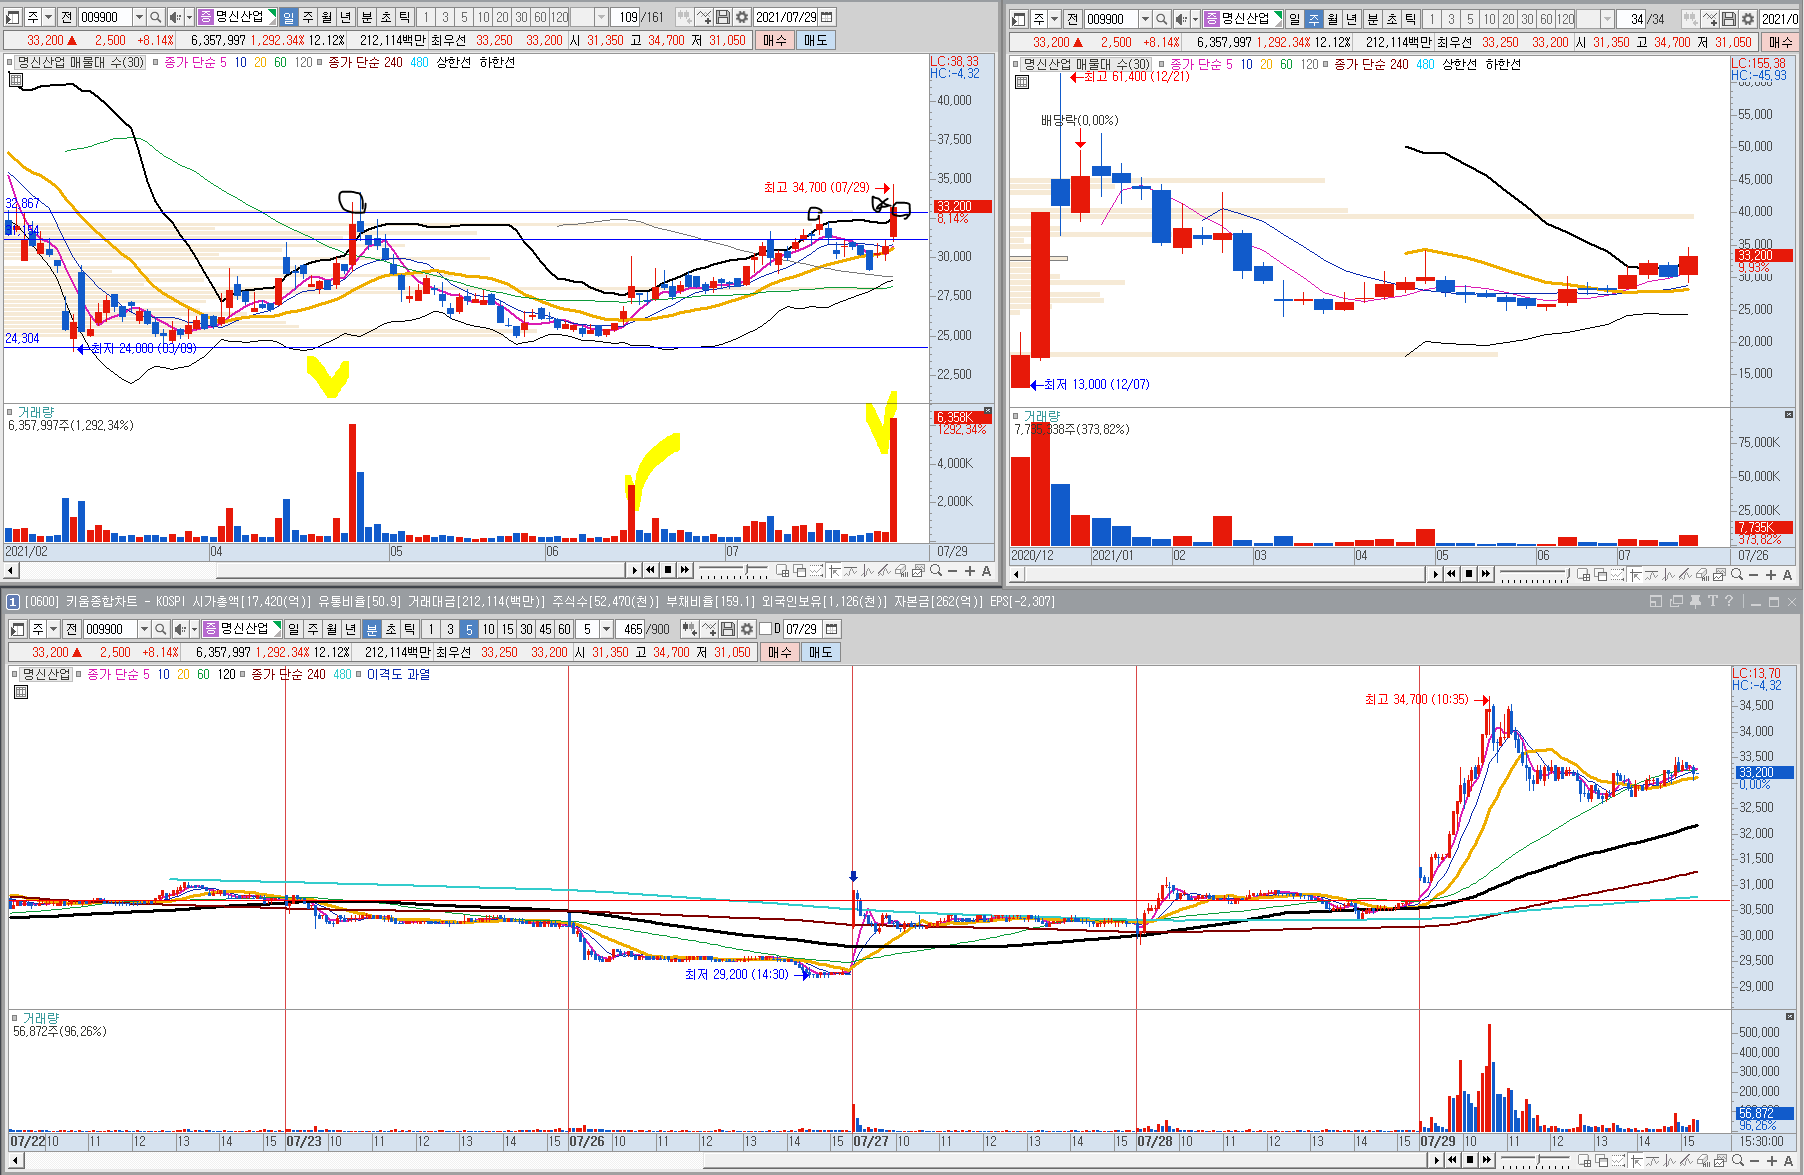Click the zoom magnifier at the top-left chart's bottom-right corner
Image resolution: width=1804 pixels, height=1175 pixels.
click(x=936, y=571)
